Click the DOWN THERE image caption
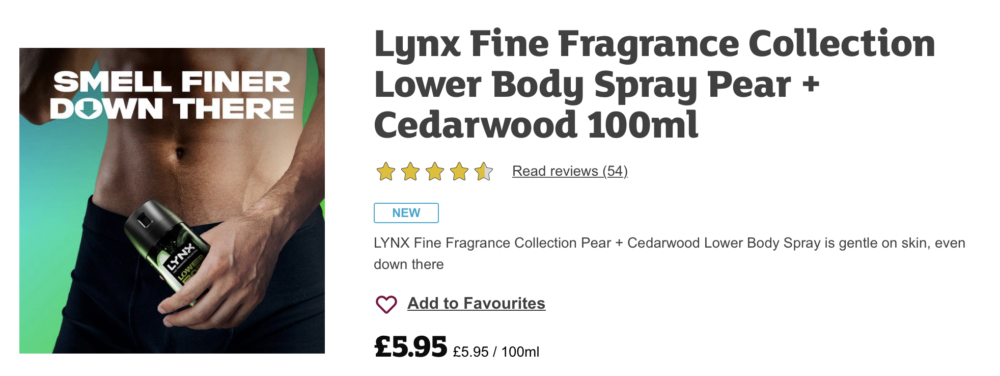The height and width of the screenshot is (376, 1000). coord(172,108)
